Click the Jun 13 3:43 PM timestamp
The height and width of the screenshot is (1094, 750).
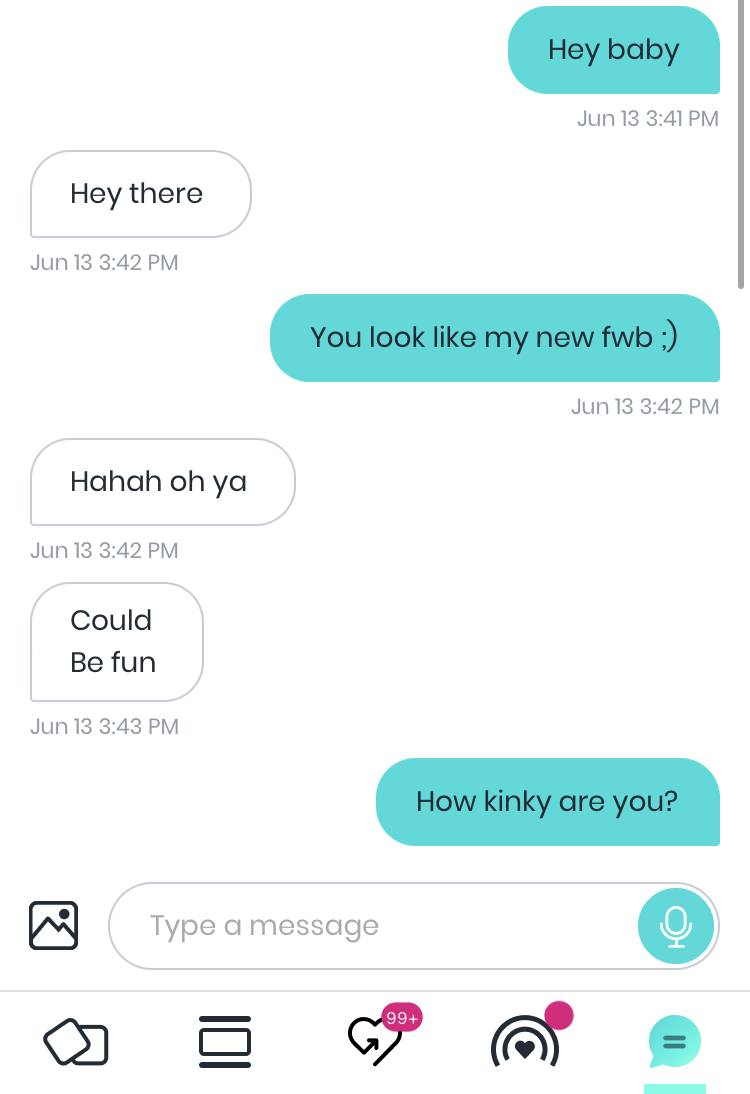pos(105,726)
